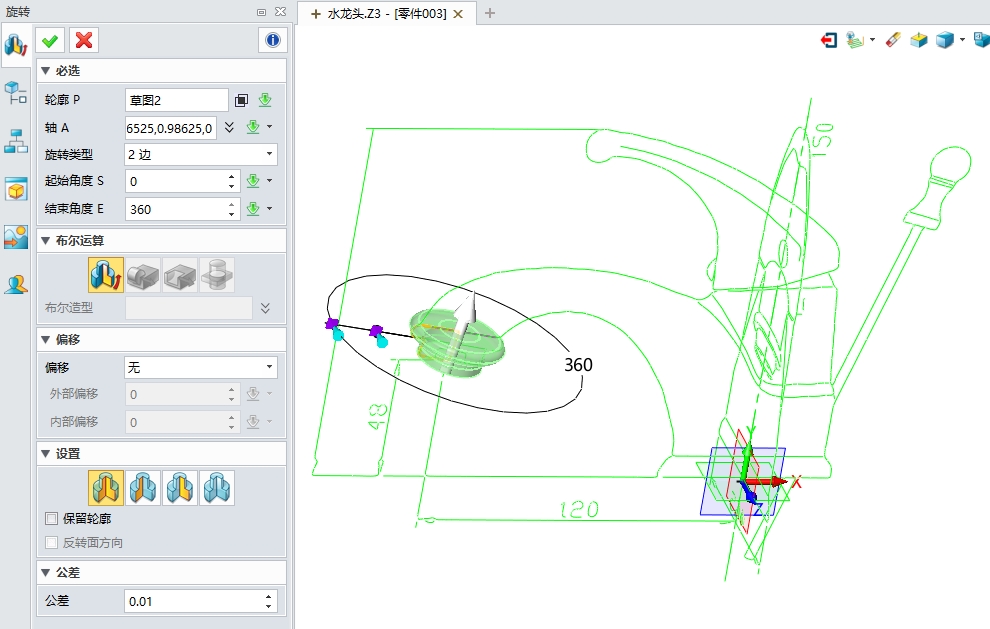Select the eraser icon in viewport toolbar
990x629 pixels.
point(893,41)
